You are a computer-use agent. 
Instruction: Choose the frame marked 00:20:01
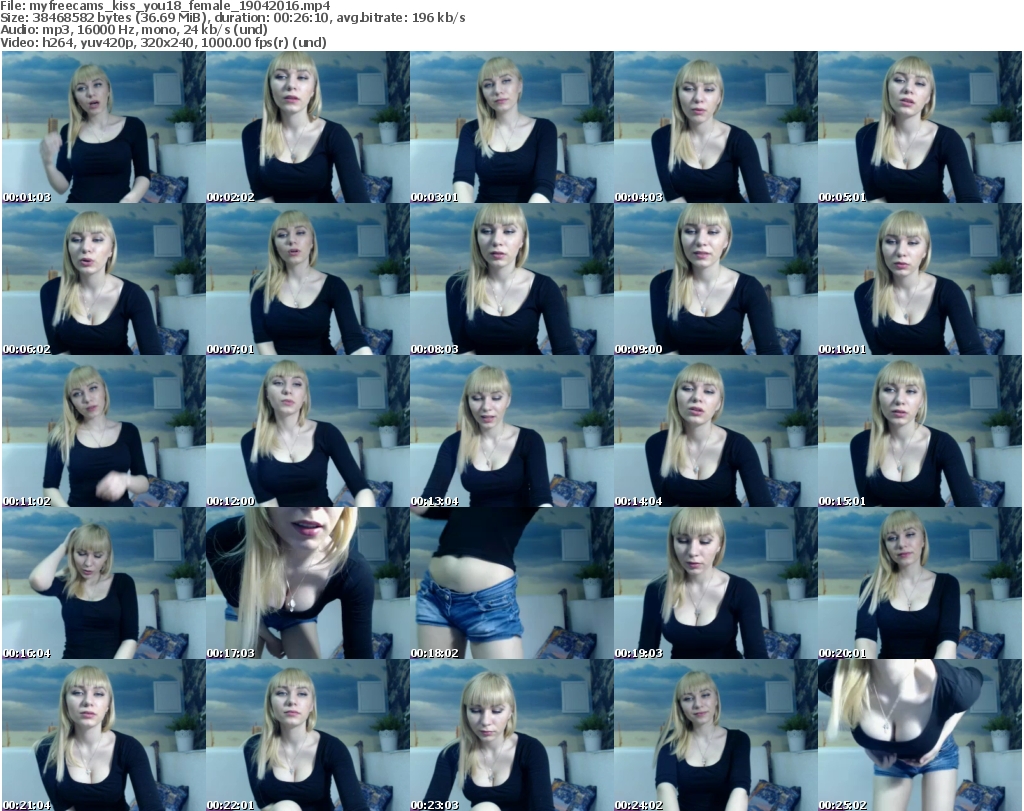click(x=920, y=584)
